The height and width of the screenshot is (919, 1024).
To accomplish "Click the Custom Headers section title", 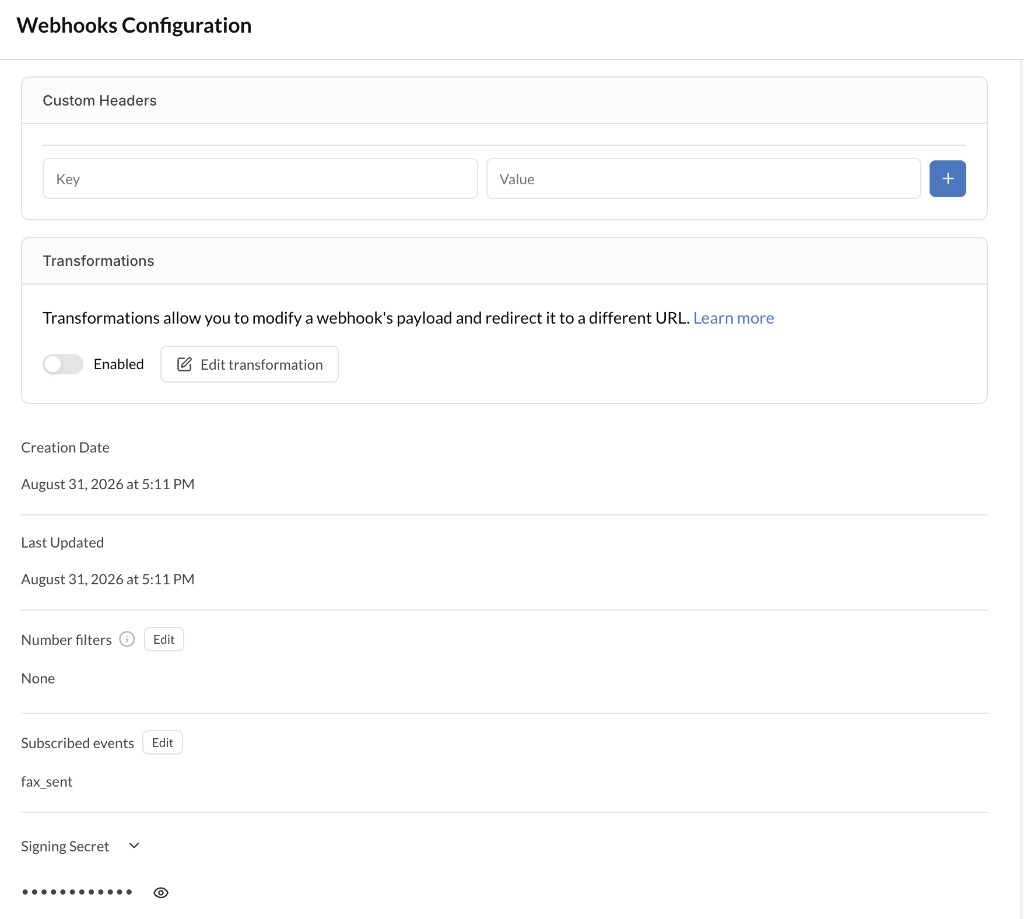I will [x=99, y=101].
